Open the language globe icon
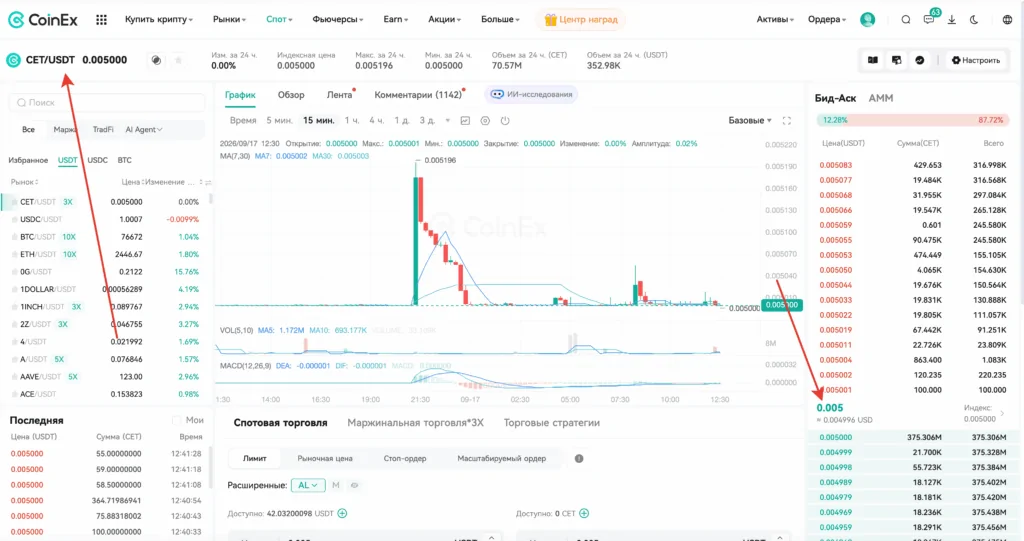 pos(1007,20)
